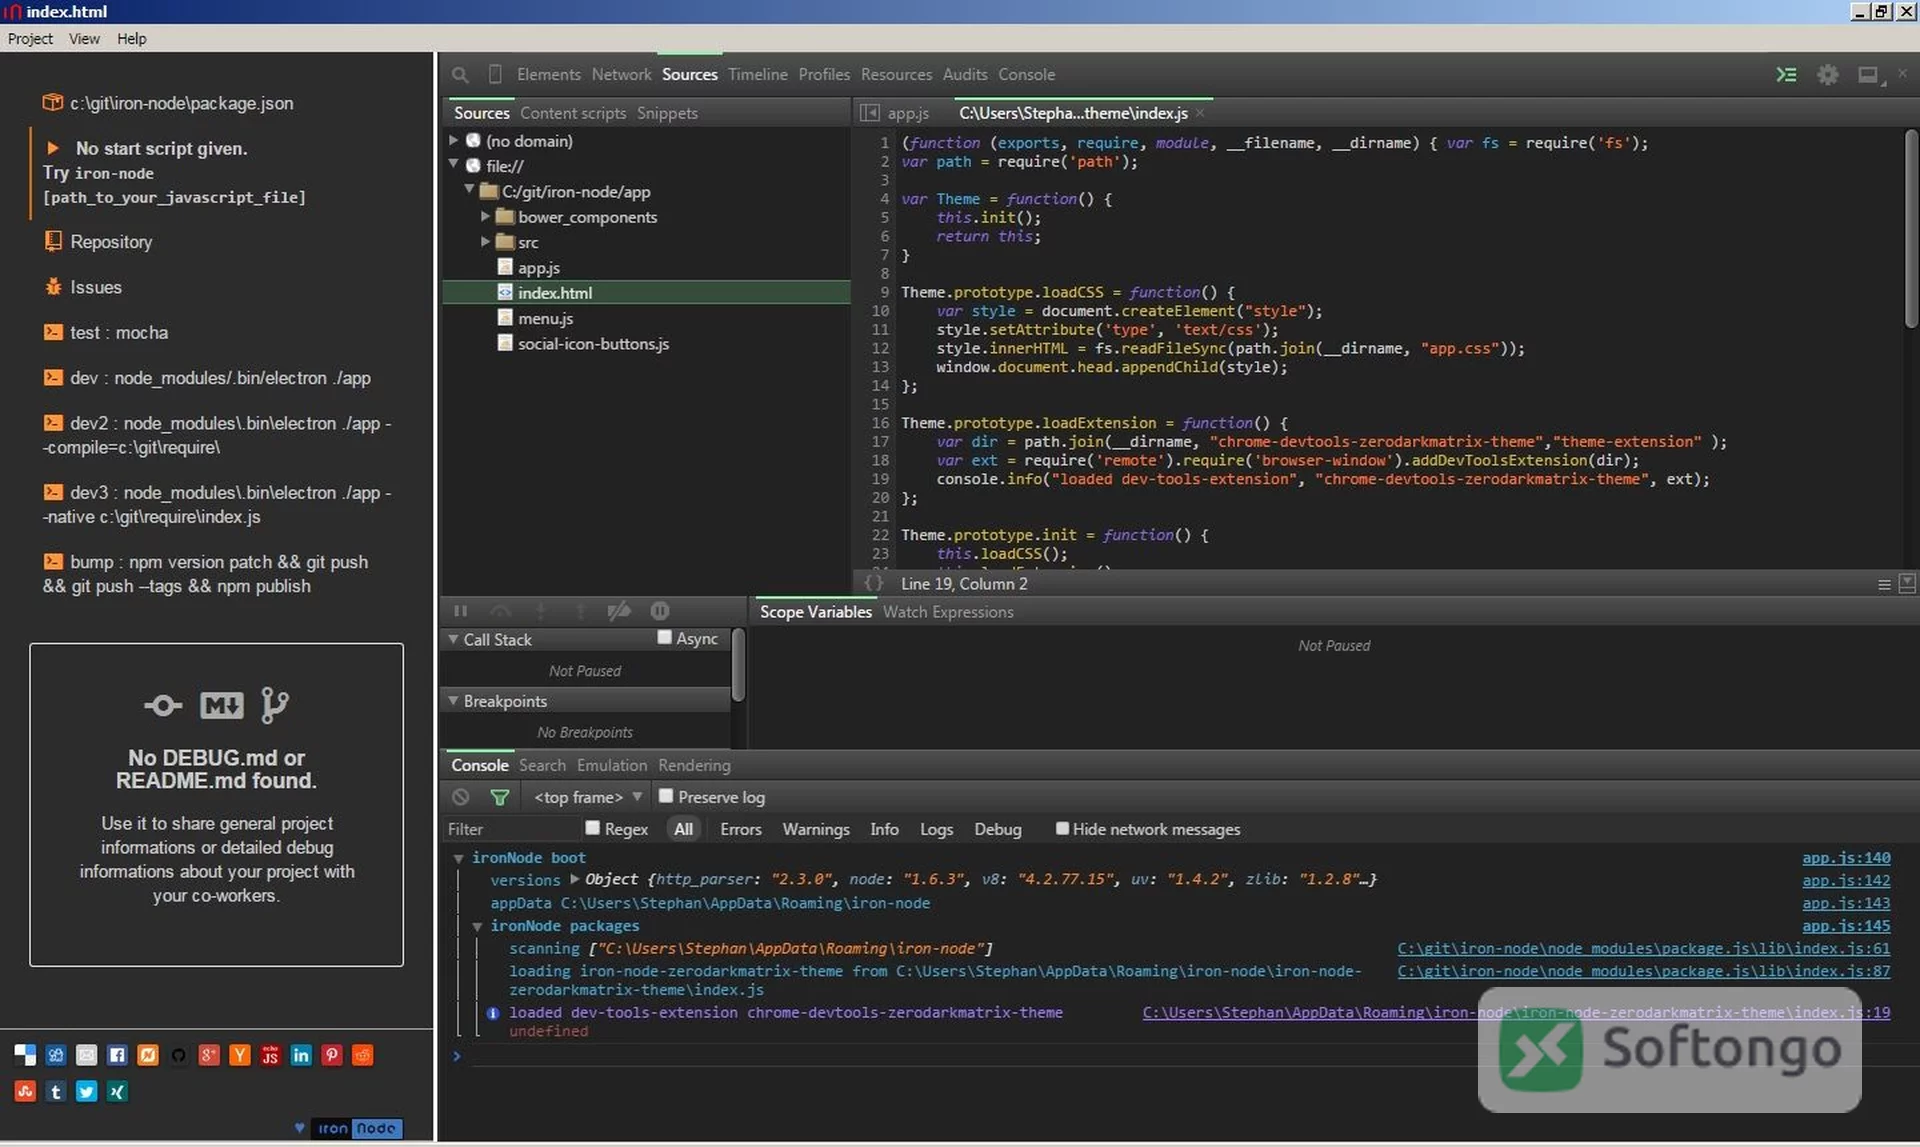Click the LinkedIn share icon
This screenshot has width=1920, height=1147.
[301, 1055]
